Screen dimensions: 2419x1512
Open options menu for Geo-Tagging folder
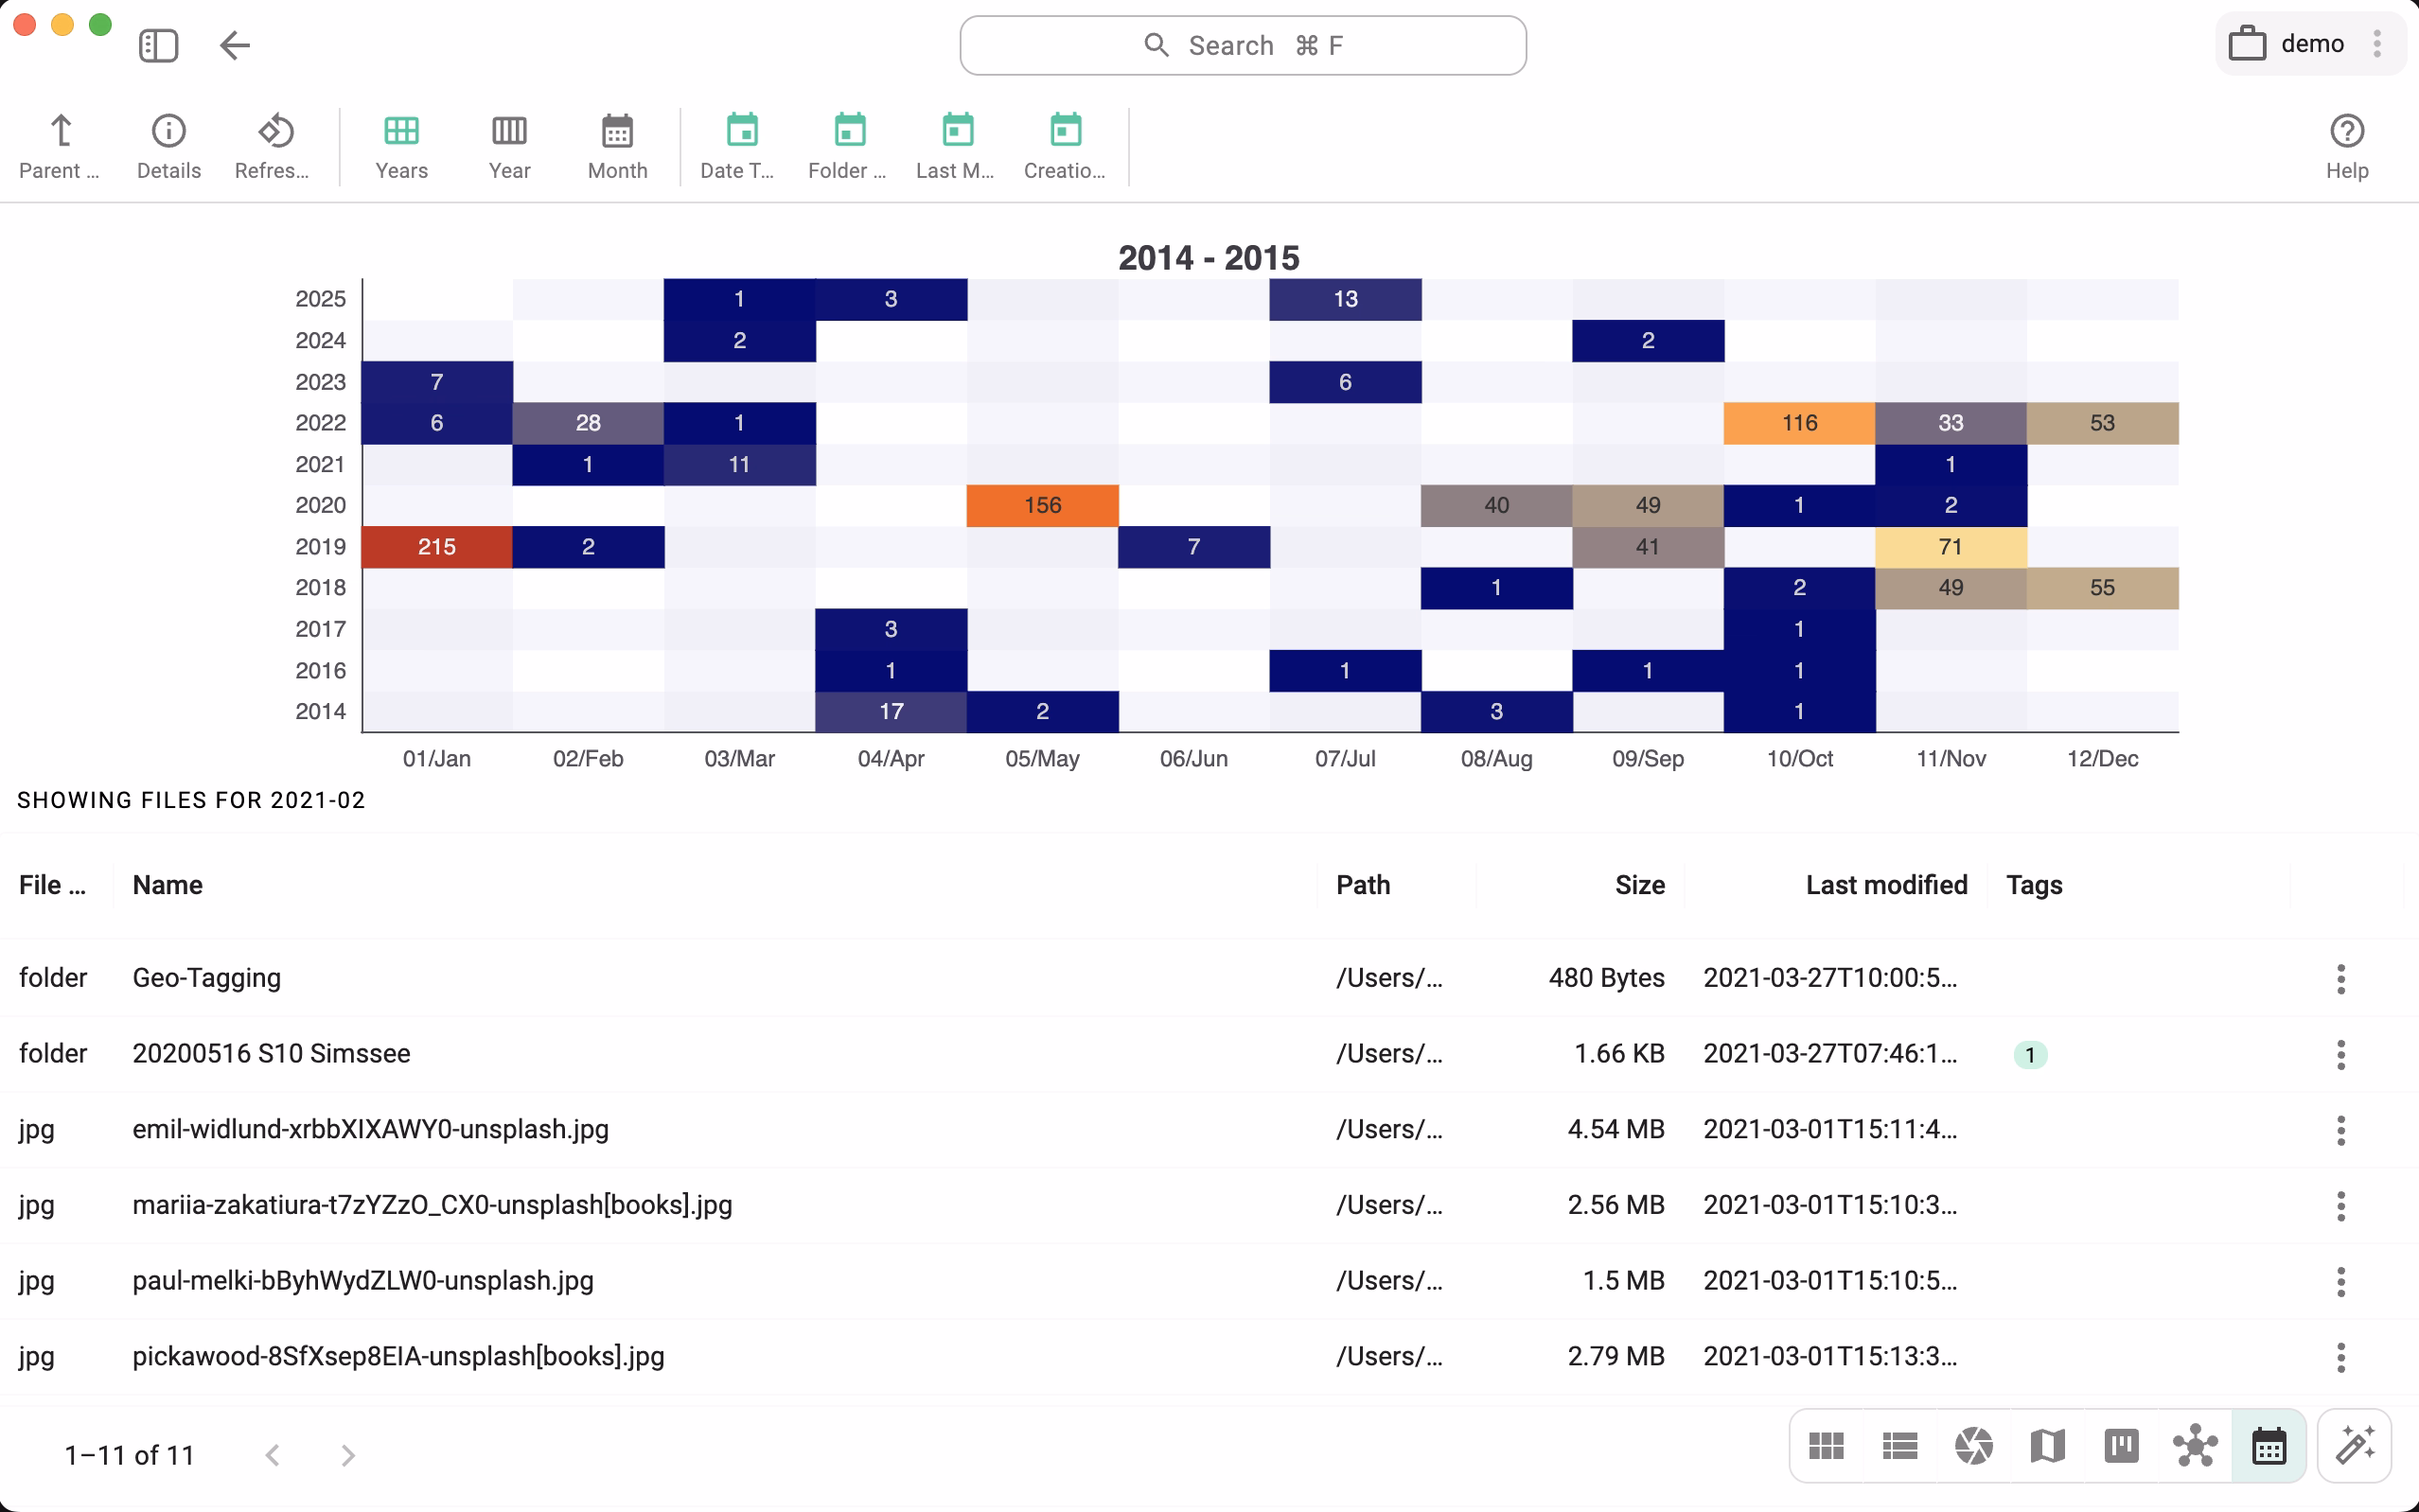pos(2340,978)
